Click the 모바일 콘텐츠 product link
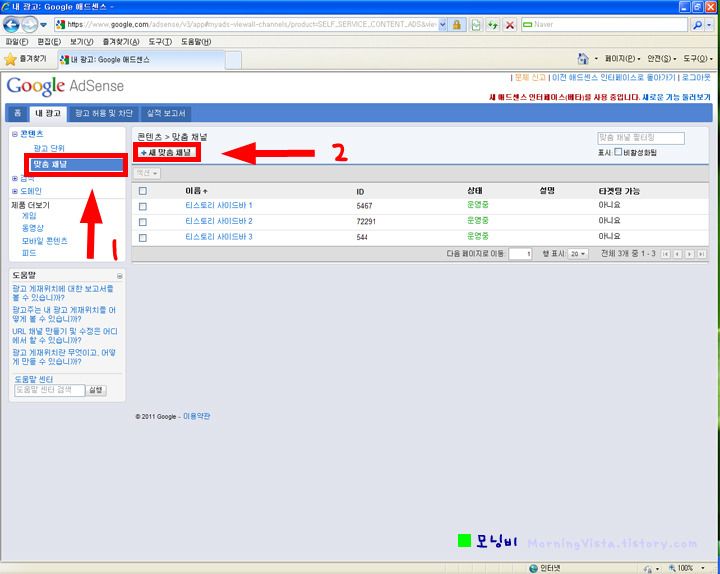Viewport: 720px width, 574px height. tap(45, 241)
